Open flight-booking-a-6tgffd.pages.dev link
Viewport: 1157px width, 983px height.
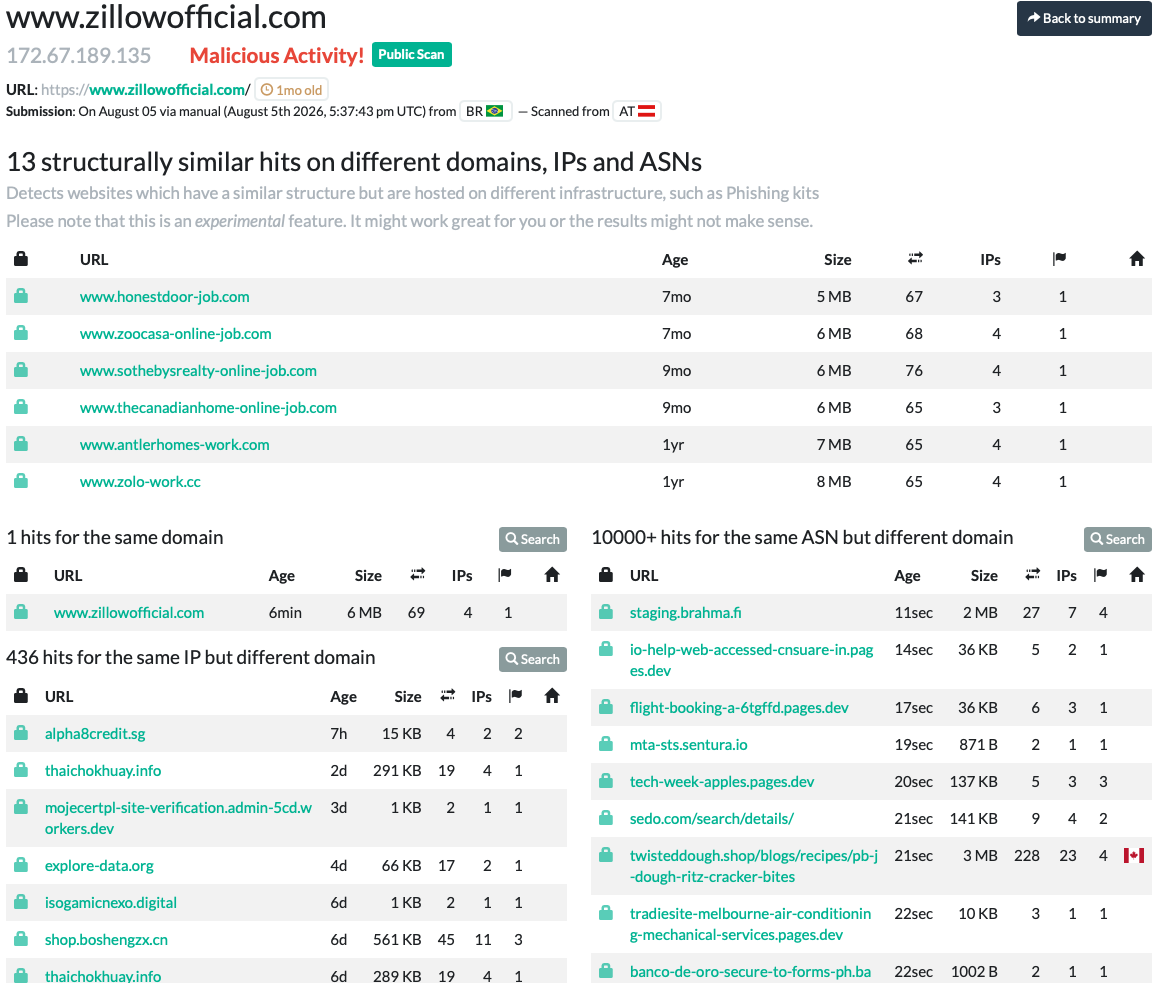(739, 708)
